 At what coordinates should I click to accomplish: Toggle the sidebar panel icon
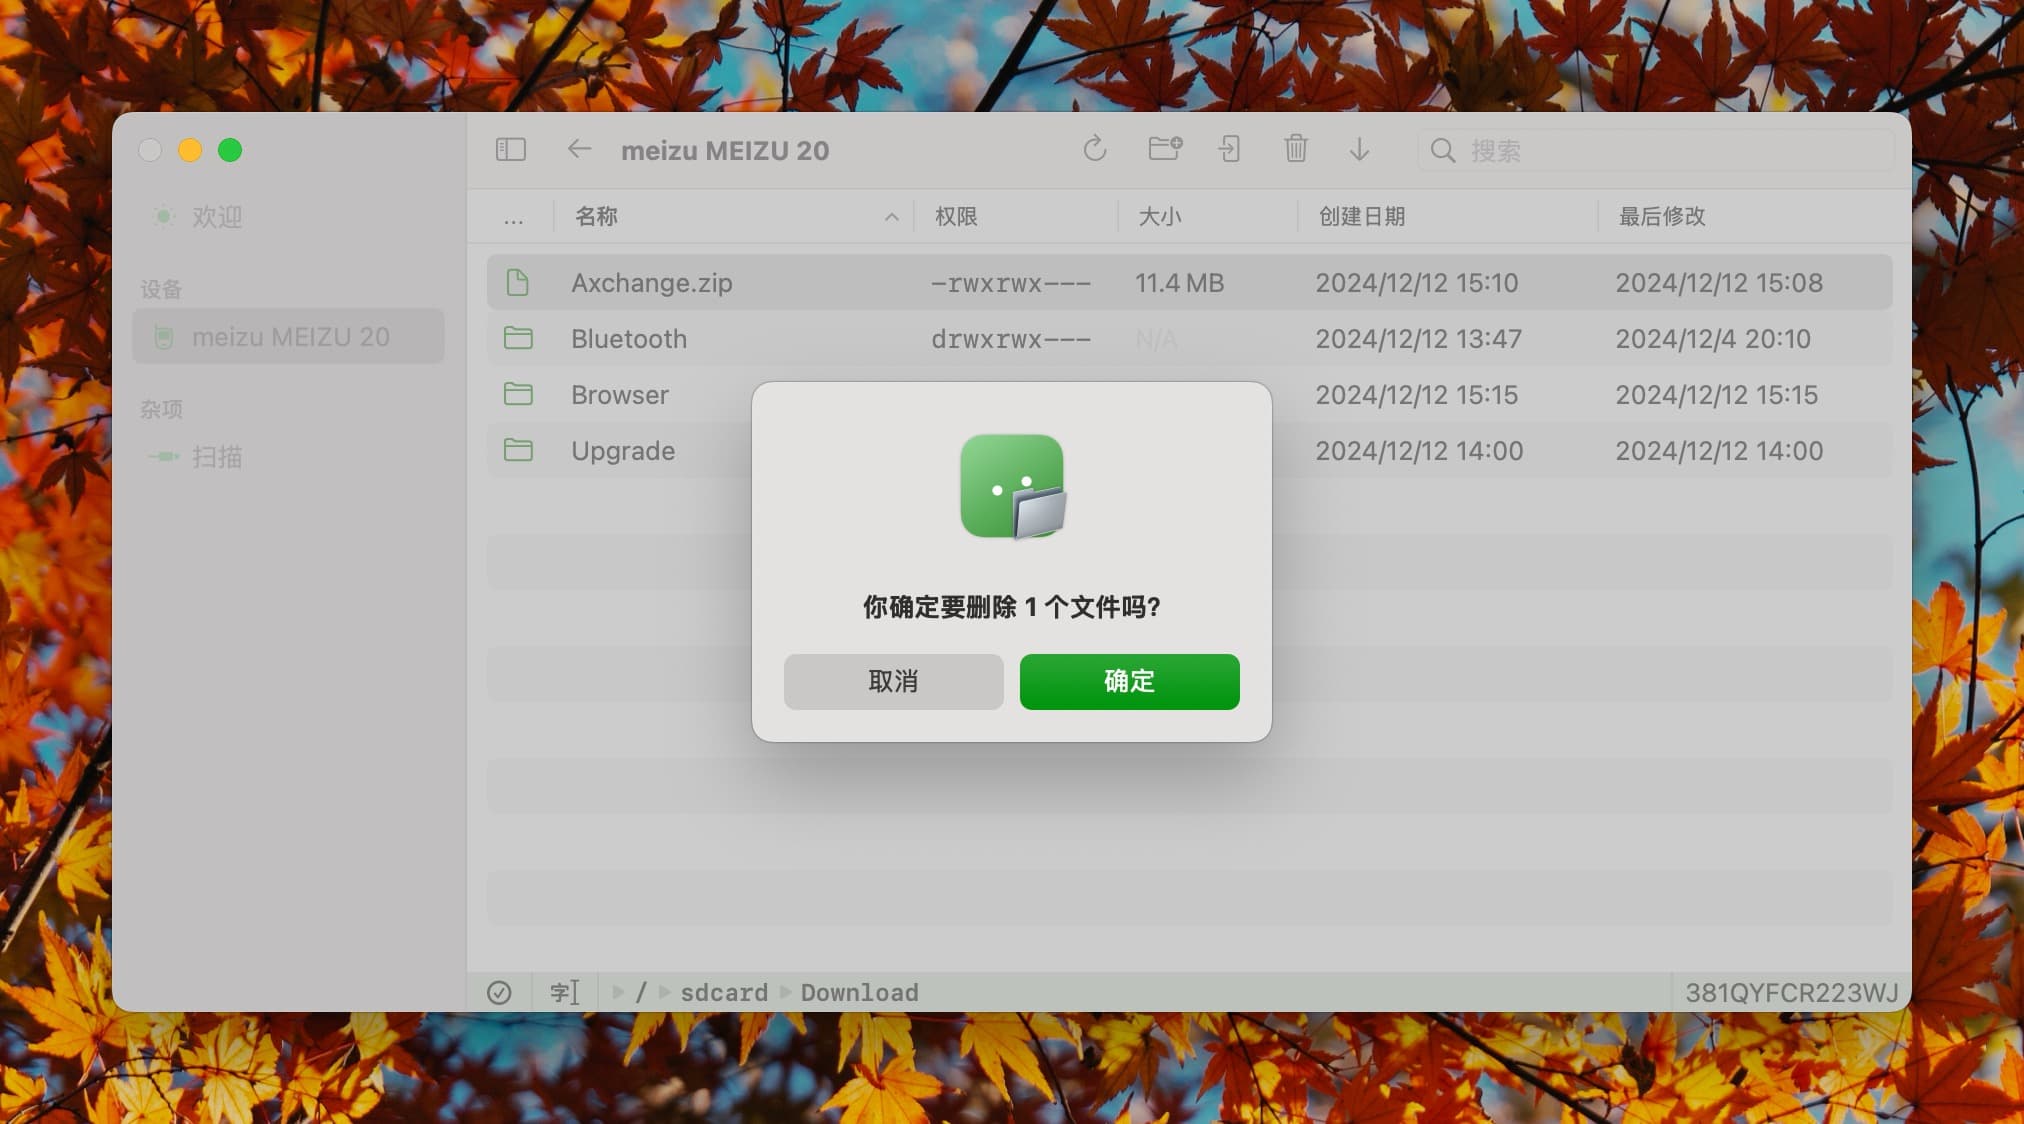[x=510, y=150]
